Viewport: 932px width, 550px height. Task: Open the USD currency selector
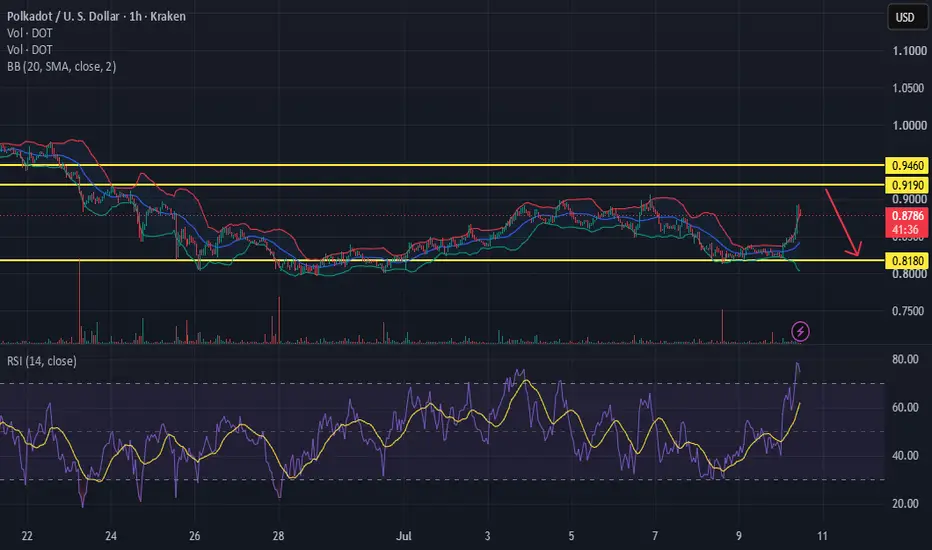pyautogui.click(x=905, y=17)
